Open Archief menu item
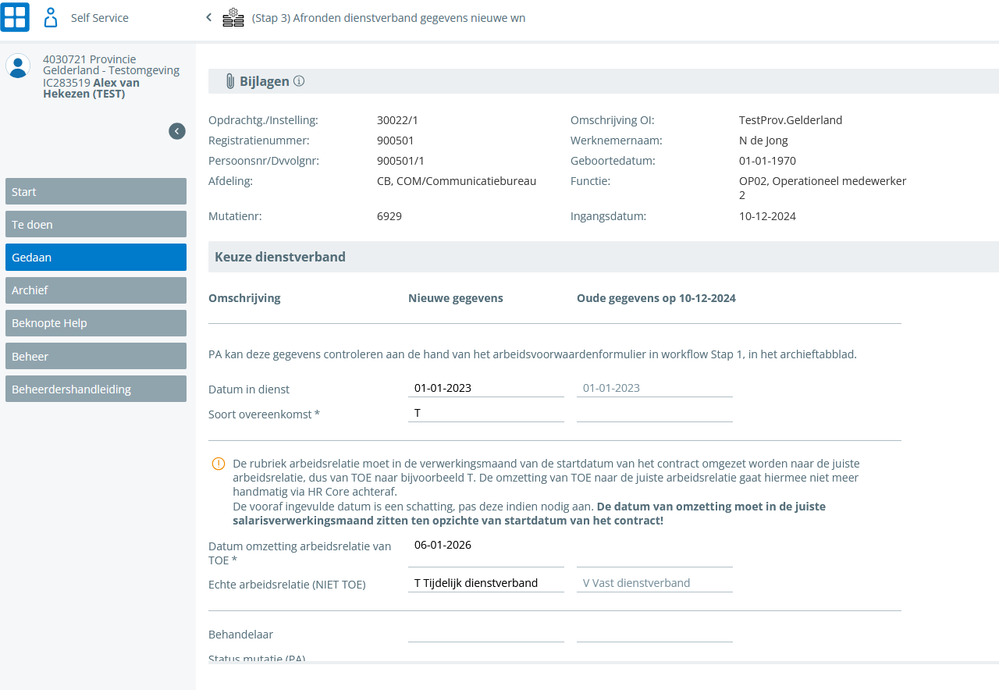Screen dimensions: 999x690 click(x=96, y=291)
